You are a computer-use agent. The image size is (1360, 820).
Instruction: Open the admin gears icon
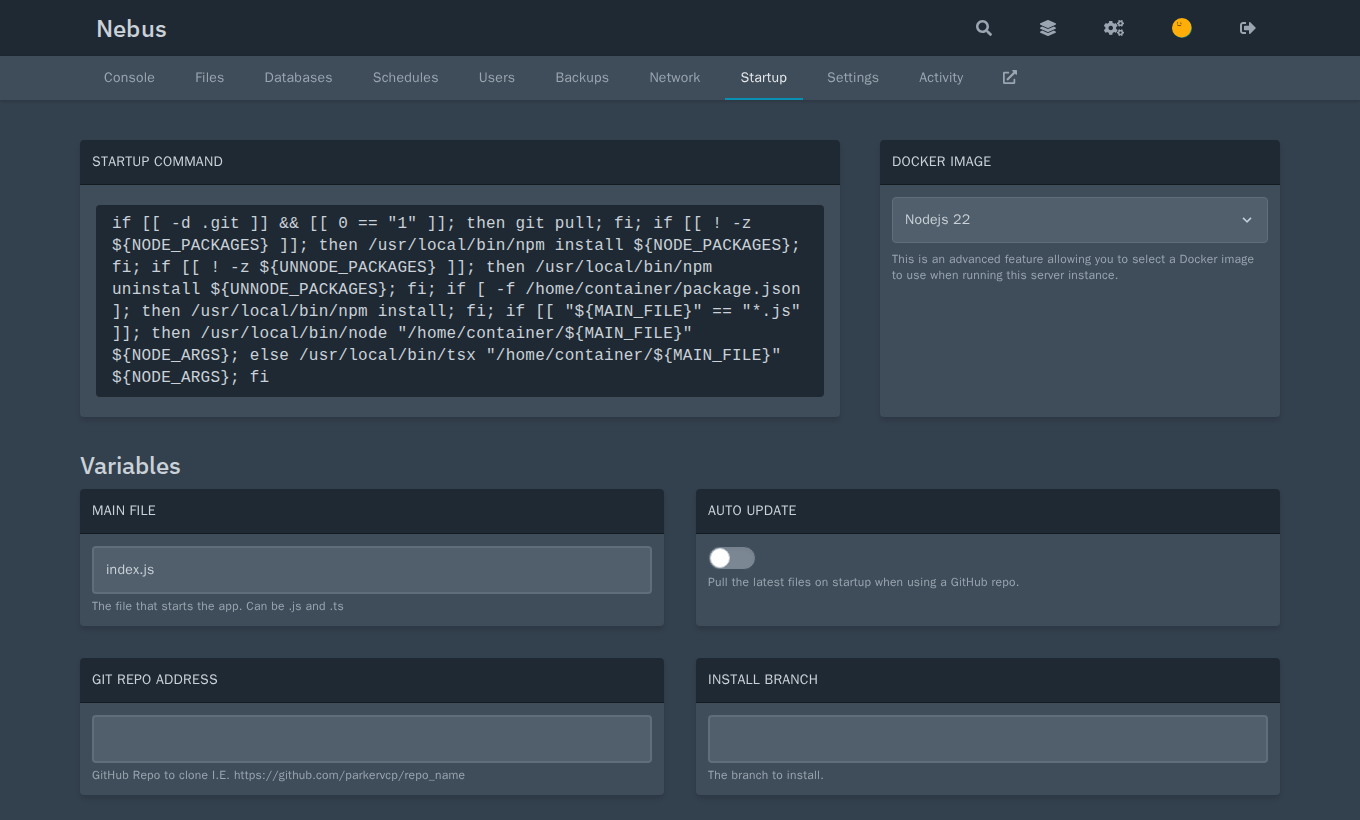1114,28
